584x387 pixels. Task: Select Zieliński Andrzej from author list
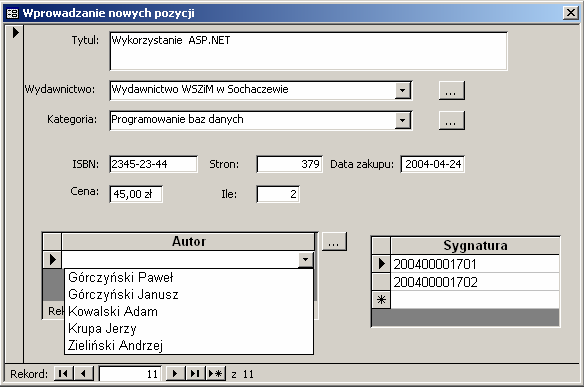click(189, 345)
